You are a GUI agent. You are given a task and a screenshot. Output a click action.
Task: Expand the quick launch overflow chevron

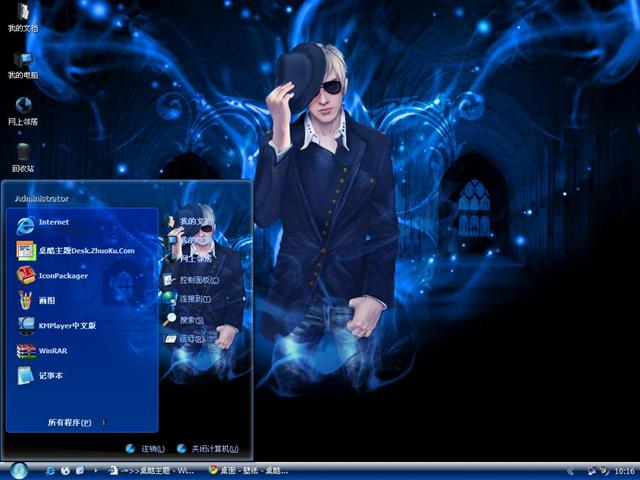[96, 471]
